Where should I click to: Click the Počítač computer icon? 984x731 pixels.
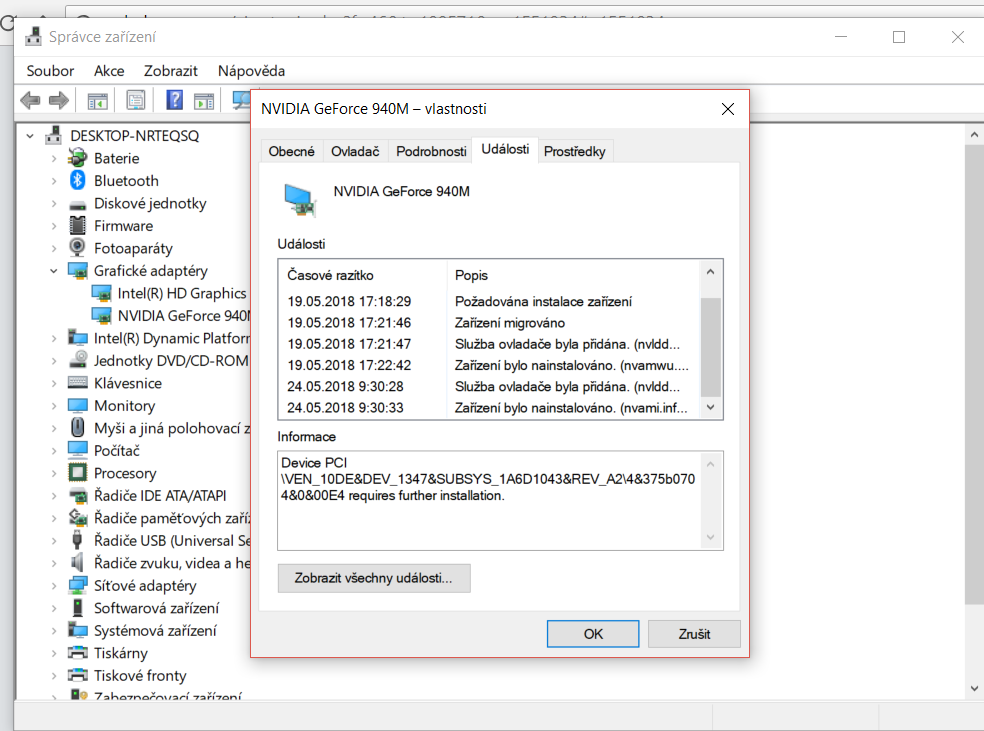click(77, 451)
